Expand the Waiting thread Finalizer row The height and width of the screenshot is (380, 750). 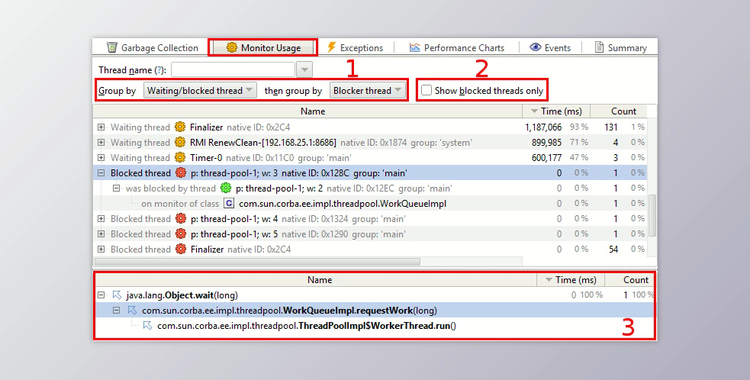pyautogui.click(x=101, y=127)
